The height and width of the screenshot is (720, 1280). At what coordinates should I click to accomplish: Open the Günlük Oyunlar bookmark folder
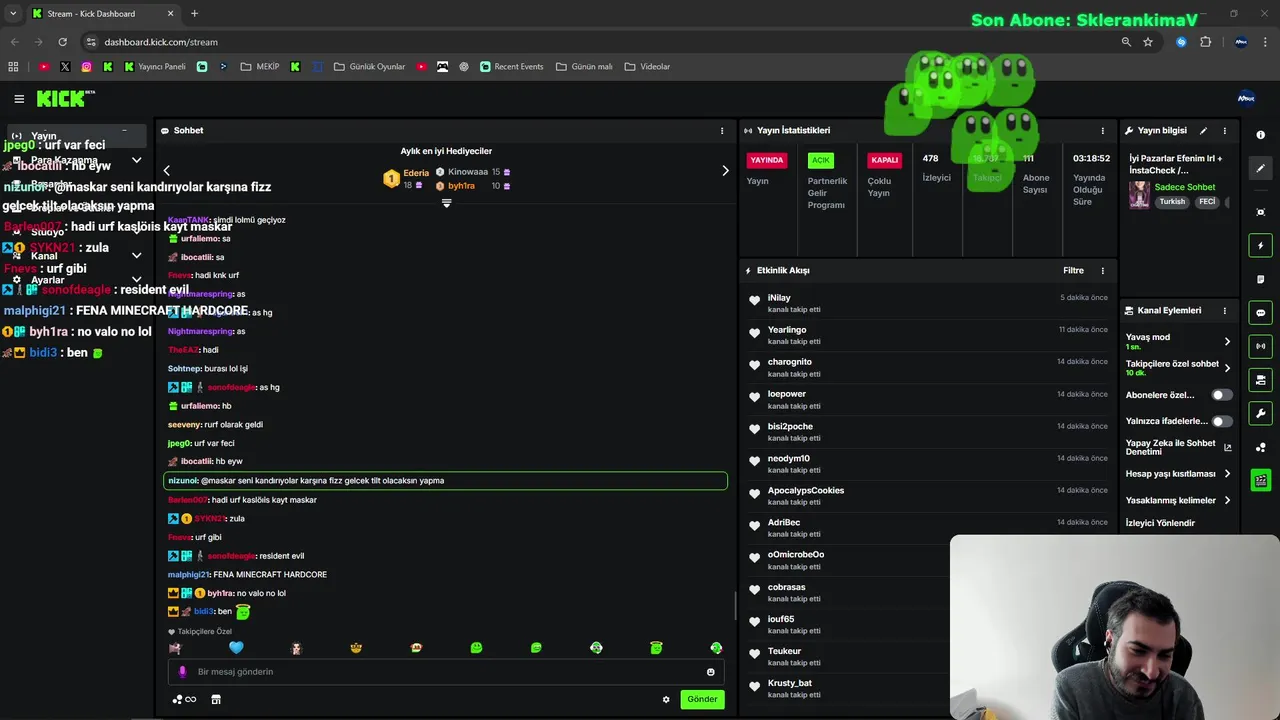click(369, 67)
